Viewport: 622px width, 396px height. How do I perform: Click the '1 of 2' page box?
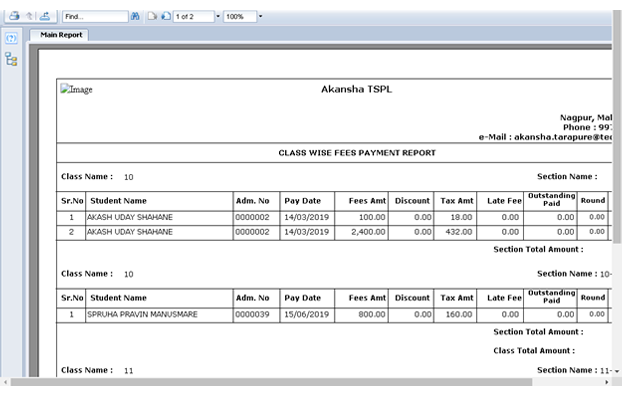194,17
